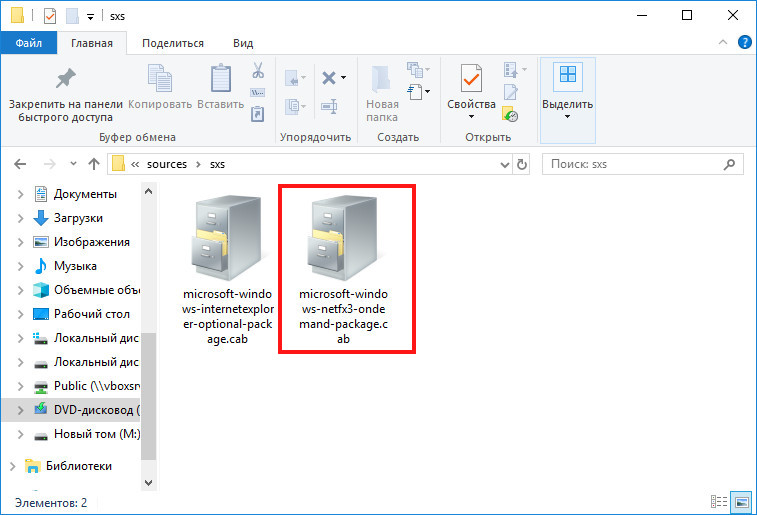Click the quick access New folder icon

coord(72,16)
